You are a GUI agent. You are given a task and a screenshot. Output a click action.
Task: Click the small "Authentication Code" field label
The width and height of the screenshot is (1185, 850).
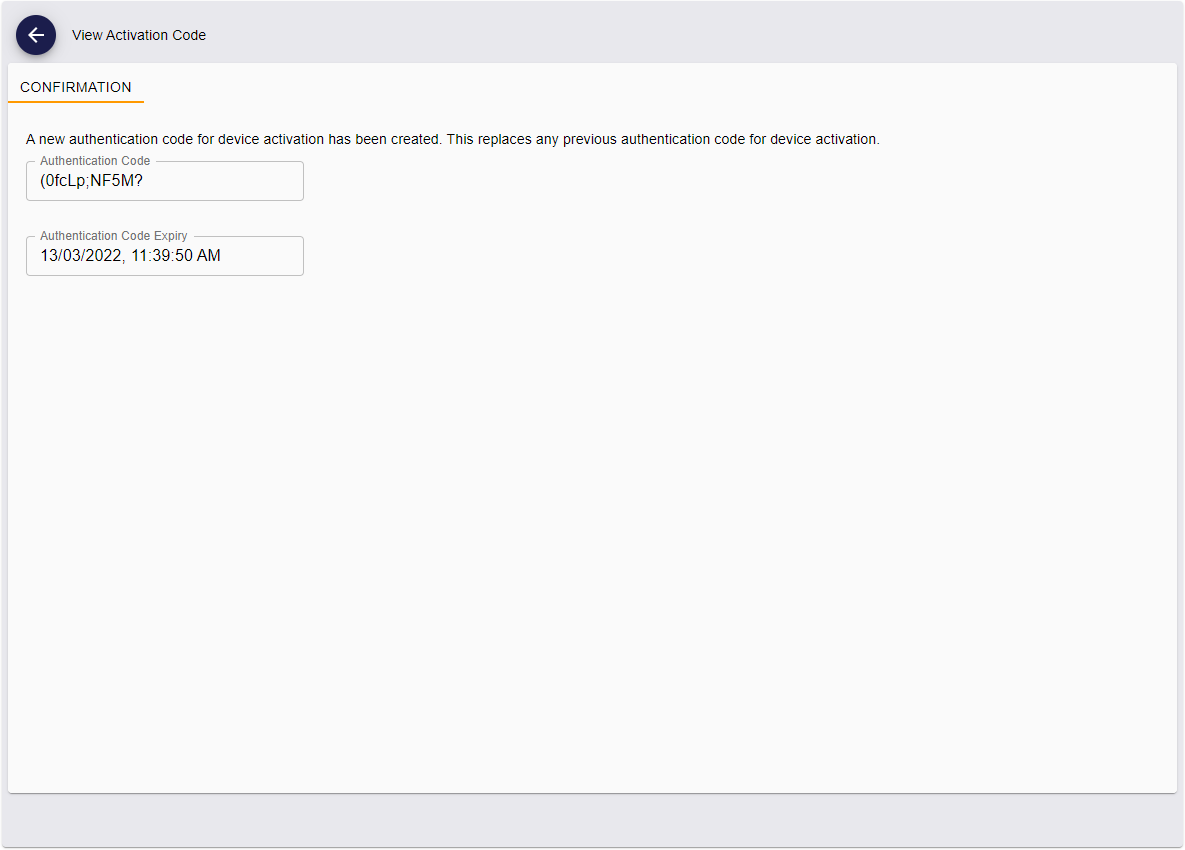tap(95, 161)
